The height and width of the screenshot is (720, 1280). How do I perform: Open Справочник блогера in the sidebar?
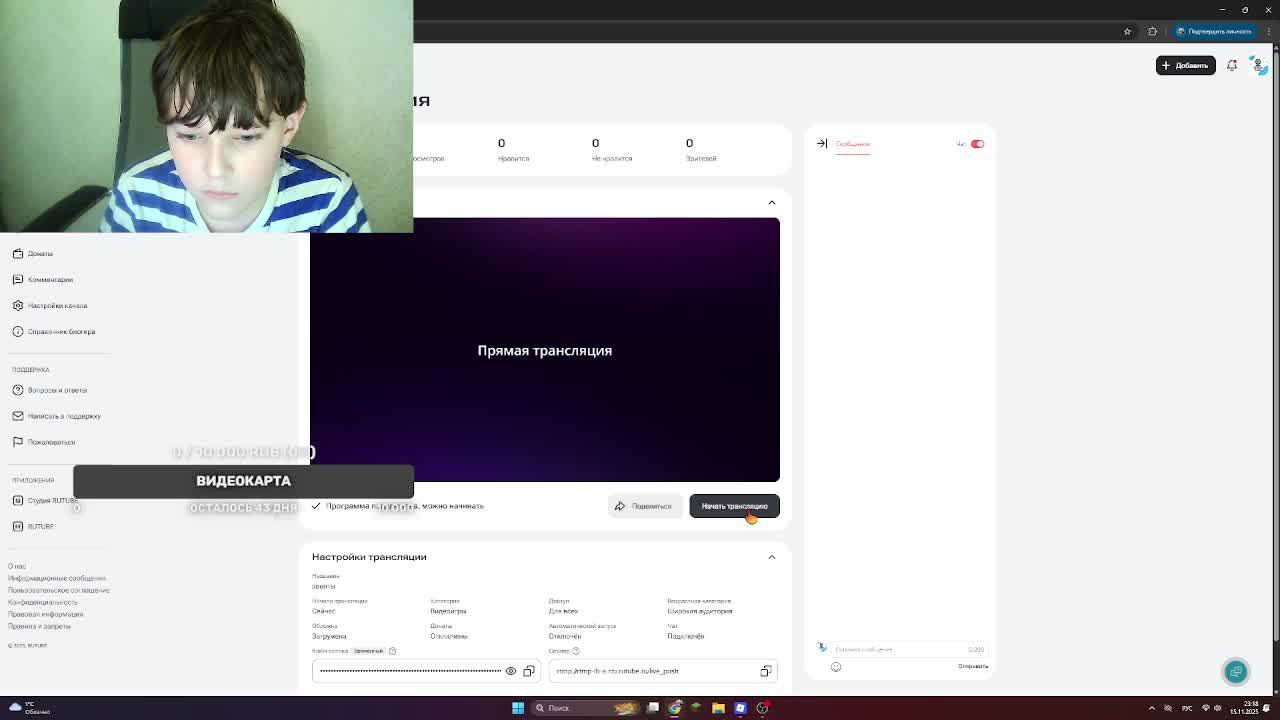click(61, 332)
